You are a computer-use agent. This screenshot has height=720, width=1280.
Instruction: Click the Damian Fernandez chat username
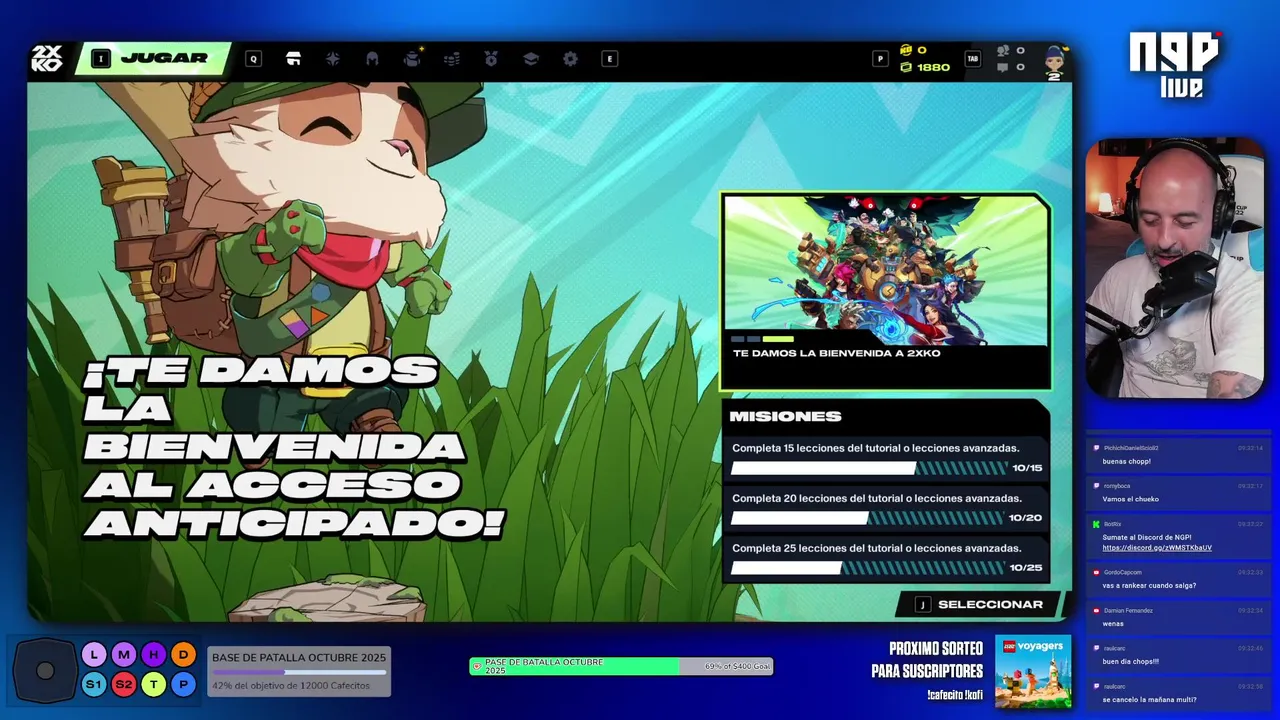coord(1128,610)
